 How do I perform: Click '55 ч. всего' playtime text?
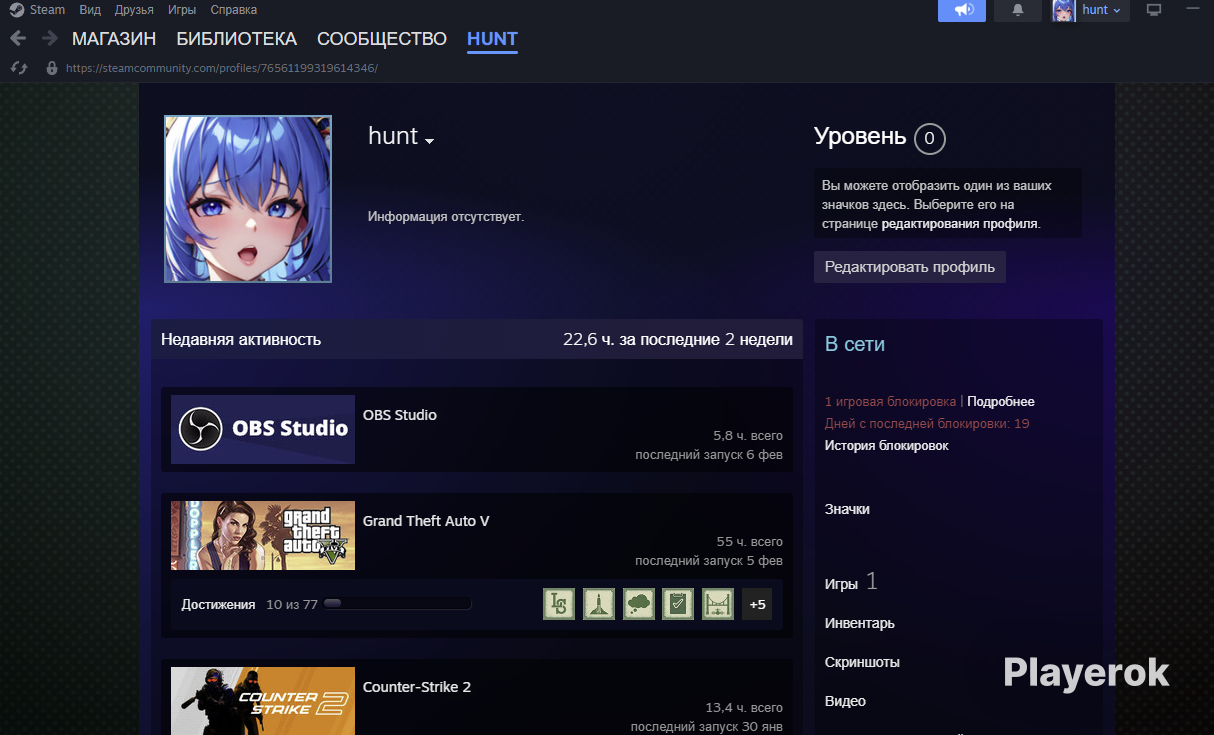coord(750,542)
